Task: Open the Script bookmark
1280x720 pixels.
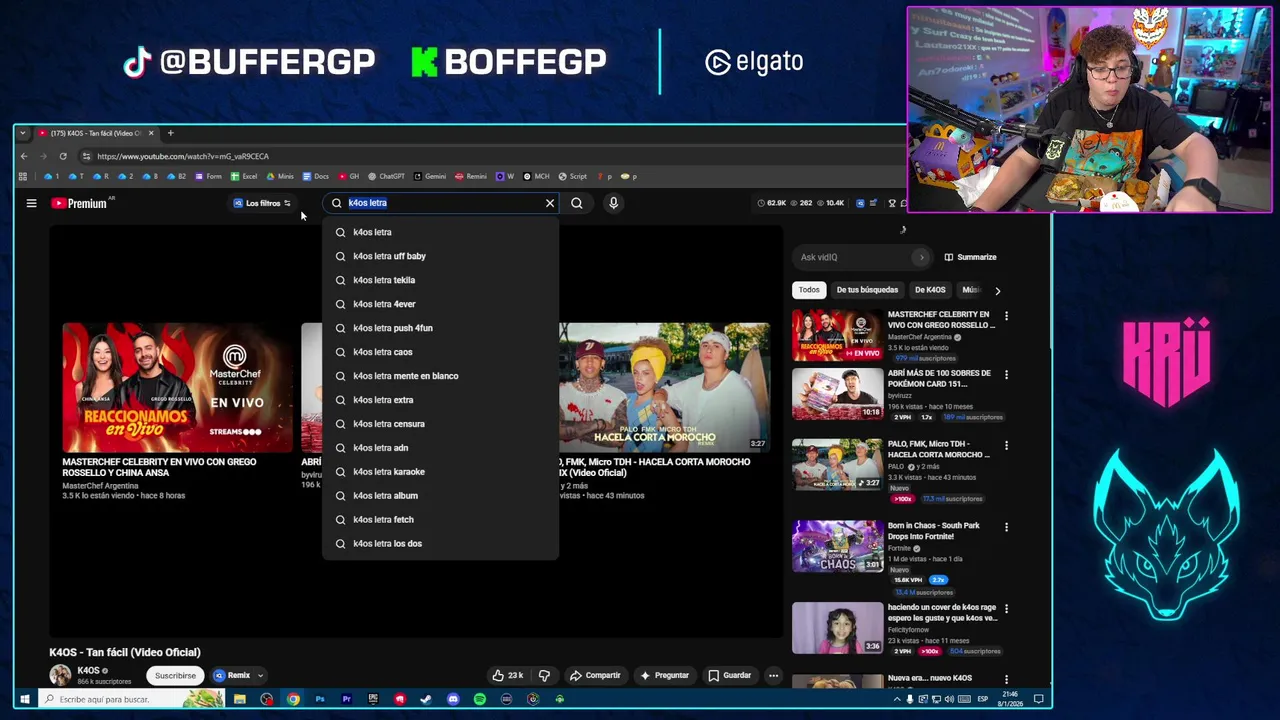Action: (x=573, y=176)
